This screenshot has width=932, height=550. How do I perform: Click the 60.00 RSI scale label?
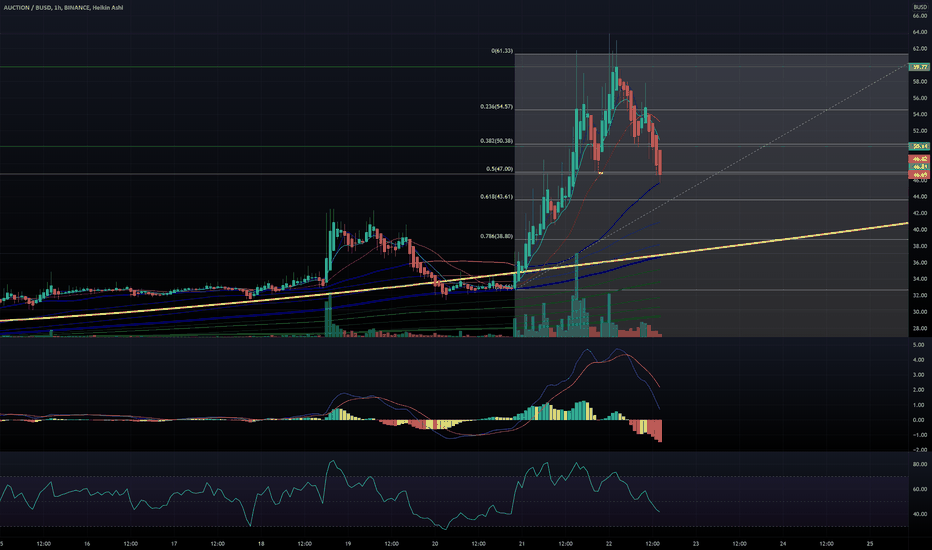tap(920, 489)
